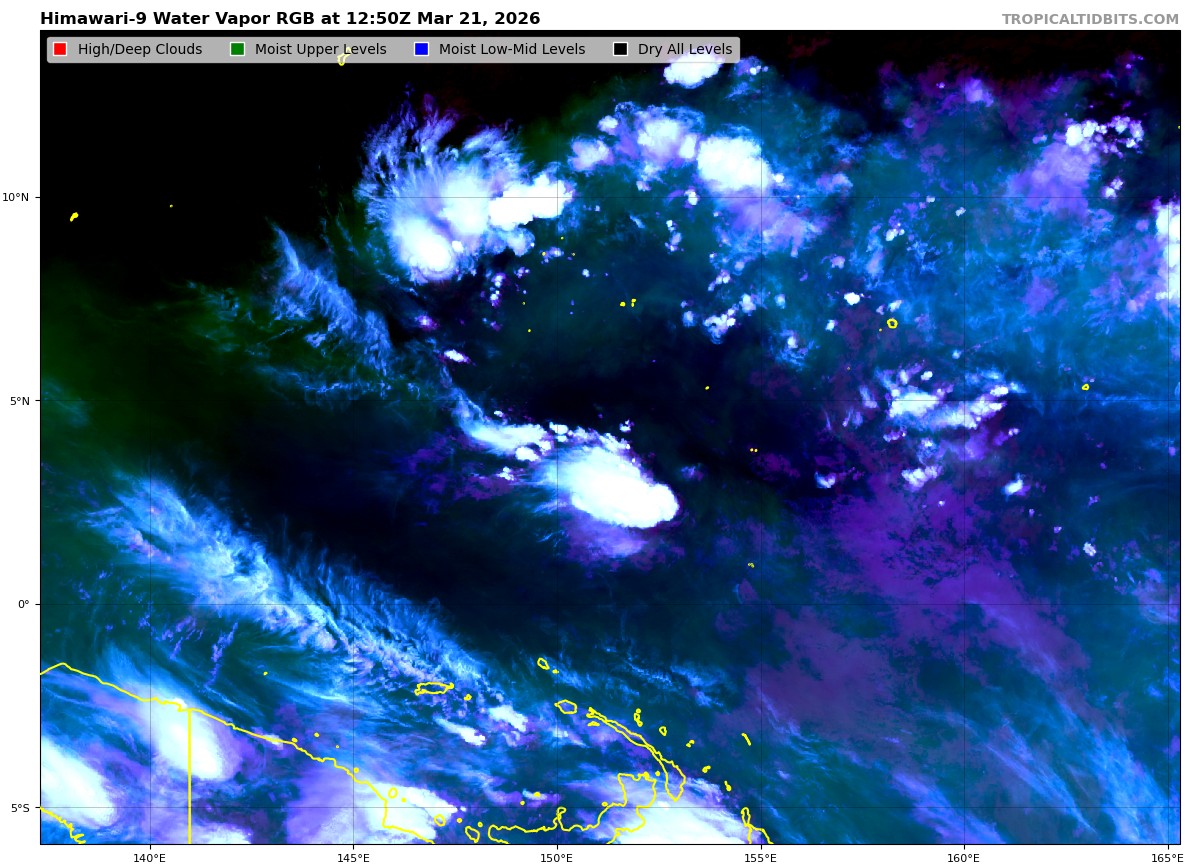This screenshot has height=867, width=1200.
Task: Click the 140°E longitude axis label
Action: pyautogui.click(x=150, y=857)
